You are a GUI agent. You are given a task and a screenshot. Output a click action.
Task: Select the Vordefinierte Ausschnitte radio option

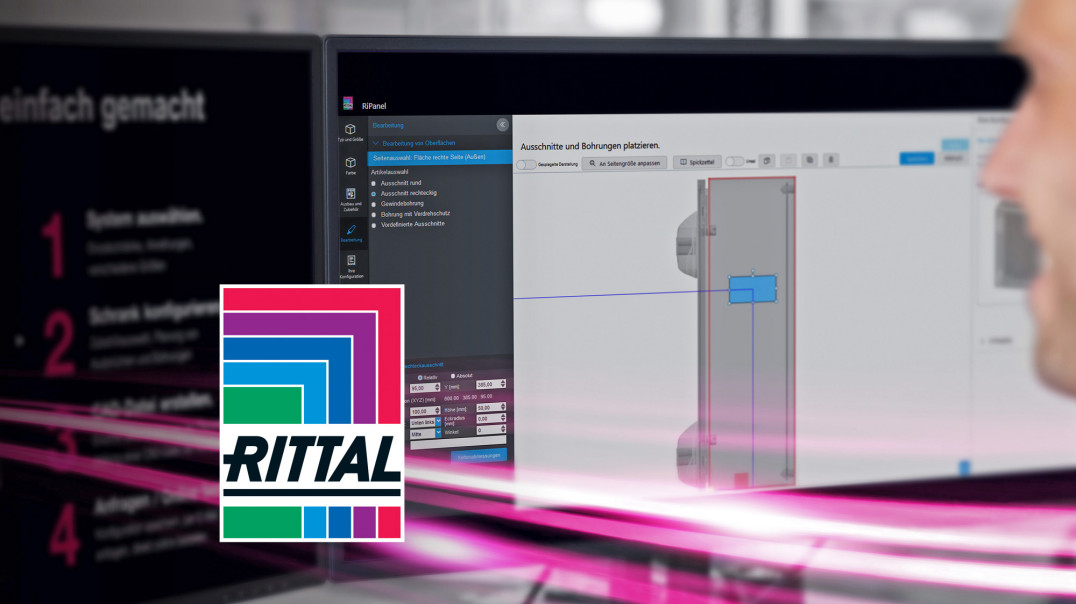(374, 225)
